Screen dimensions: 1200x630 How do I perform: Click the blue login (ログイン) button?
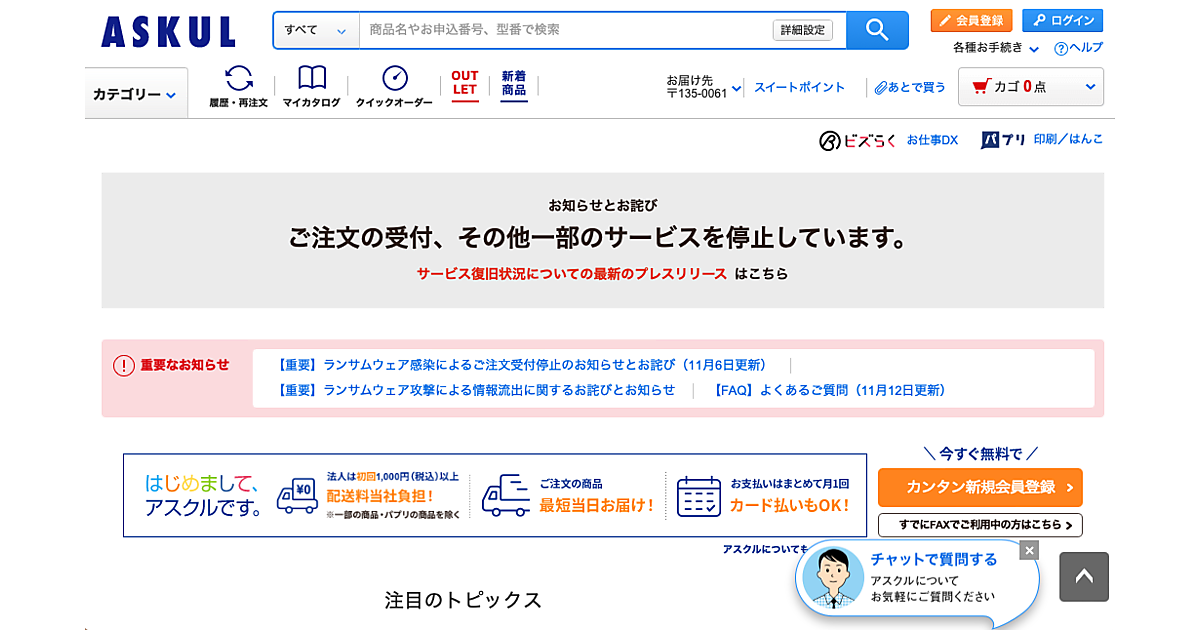pyautogui.click(x=1062, y=20)
